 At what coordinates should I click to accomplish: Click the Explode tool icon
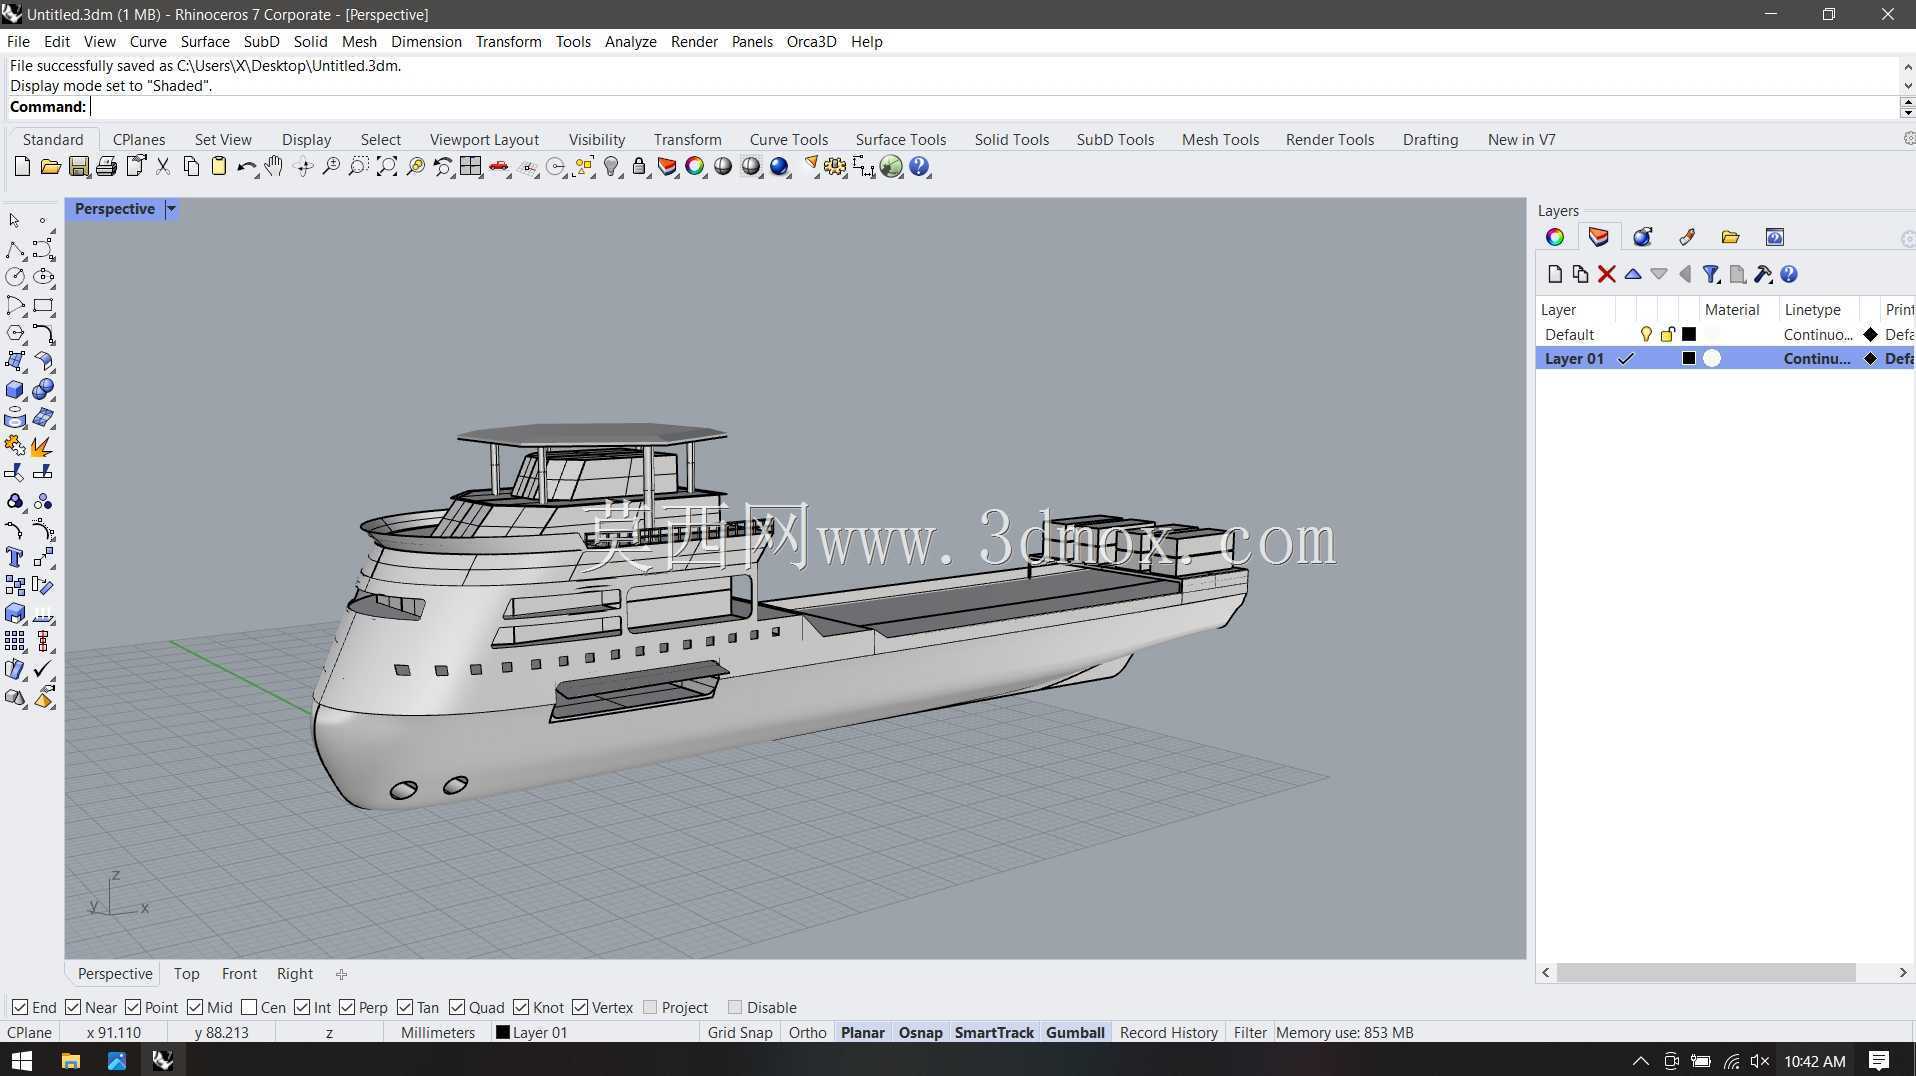41,446
